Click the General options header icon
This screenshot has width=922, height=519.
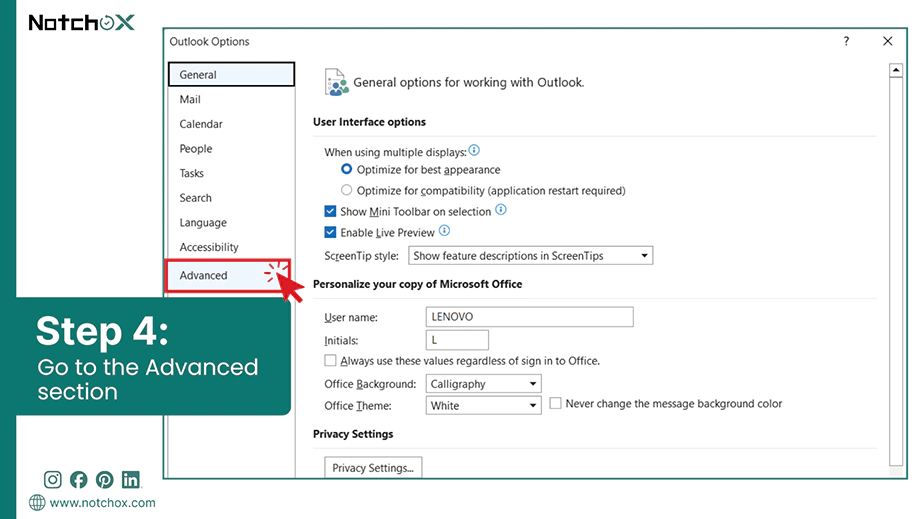click(x=336, y=82)
